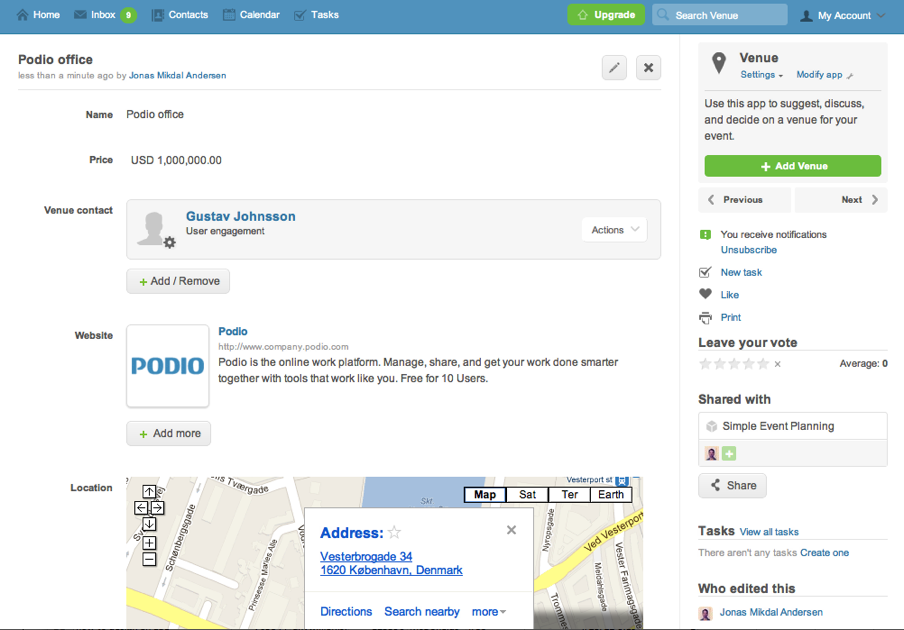Click the pencil edit icon
The height and width of the screenshot is (630, 904).
click(614, 68)
